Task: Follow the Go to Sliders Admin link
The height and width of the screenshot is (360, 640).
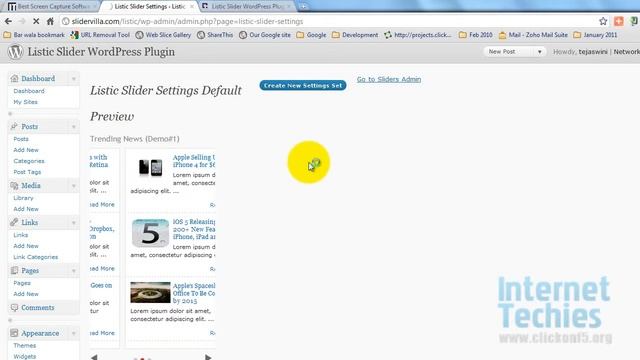Action: 389,80
